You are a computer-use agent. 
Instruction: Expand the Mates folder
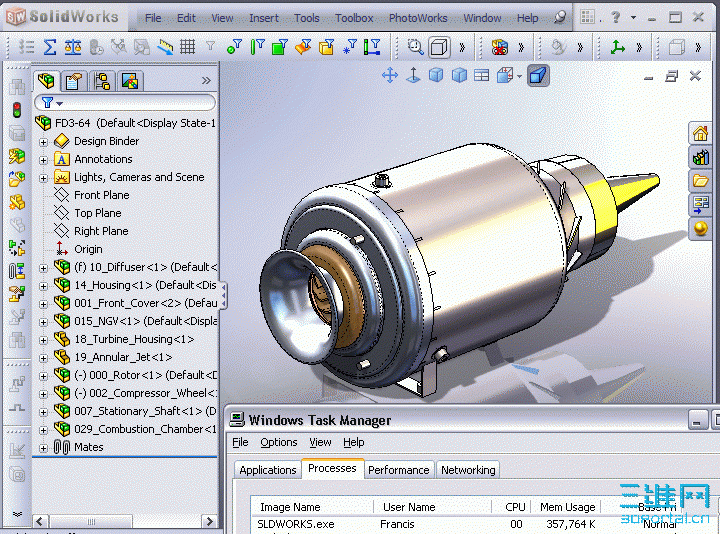click(x=43, y=448)
